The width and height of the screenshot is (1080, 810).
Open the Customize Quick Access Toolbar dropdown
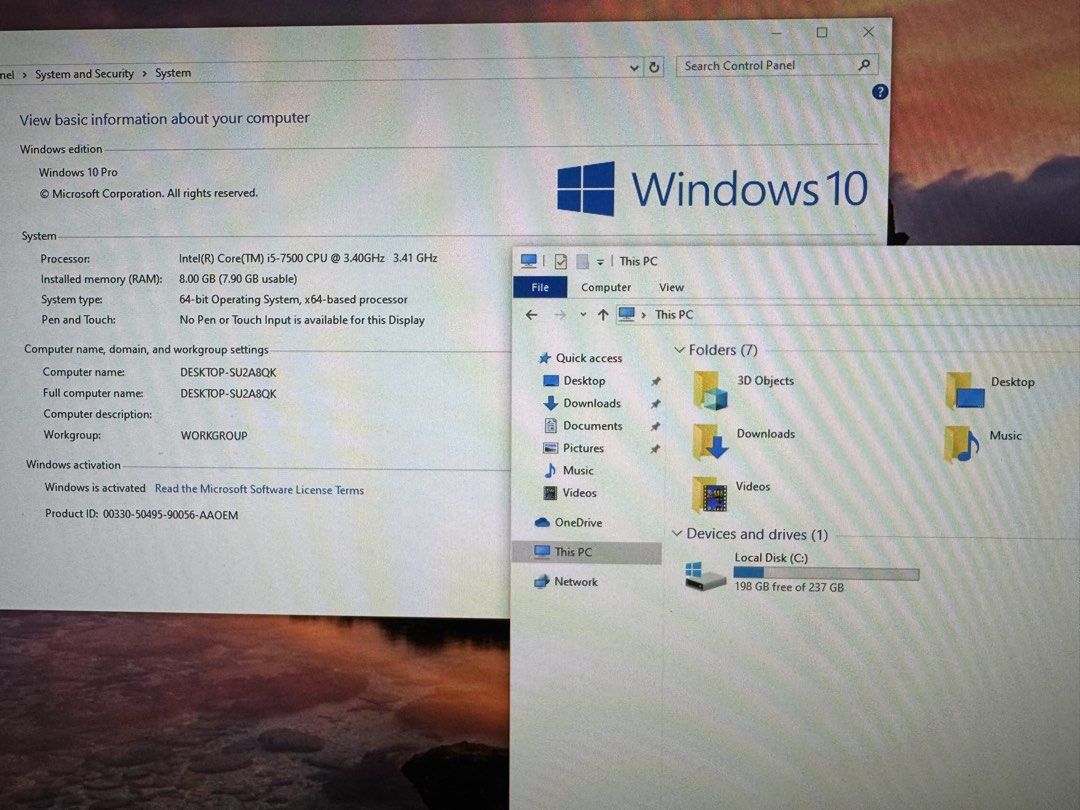click(600, 262)
